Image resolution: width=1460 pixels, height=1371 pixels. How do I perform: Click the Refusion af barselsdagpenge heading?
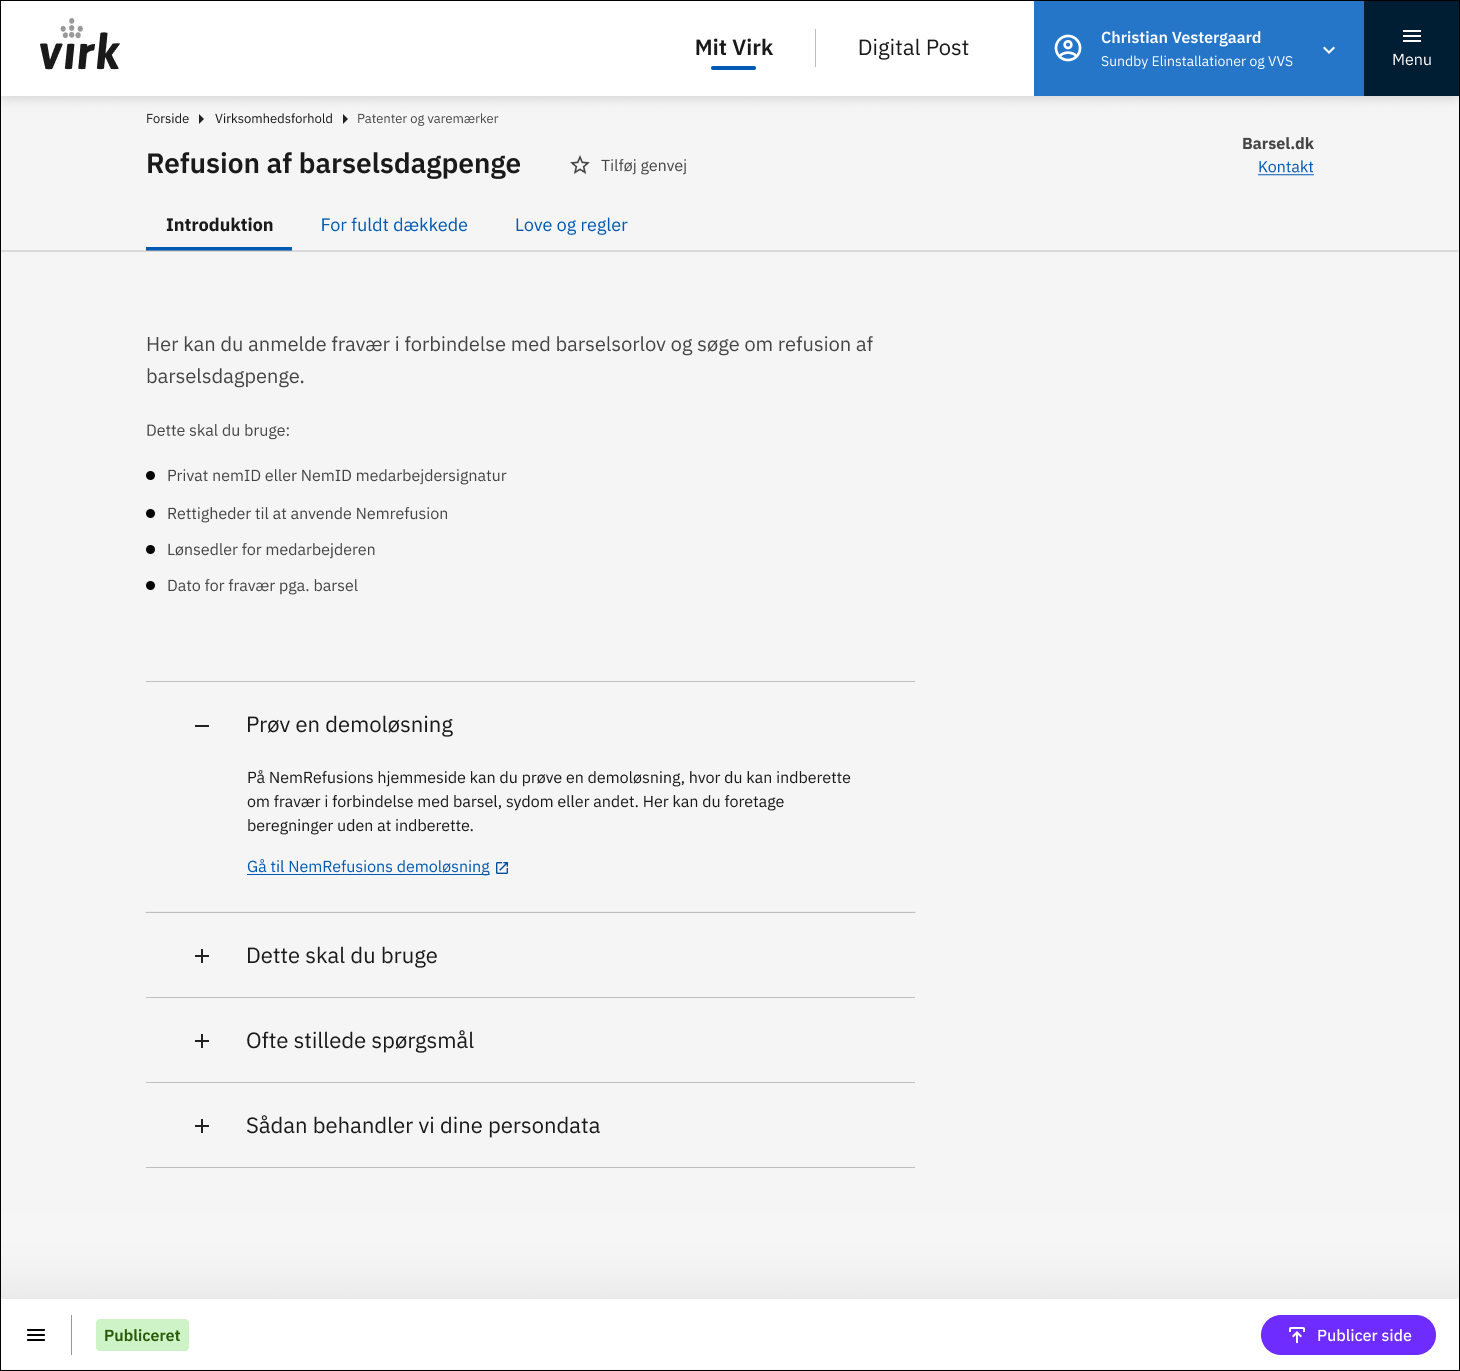[333, 164]
